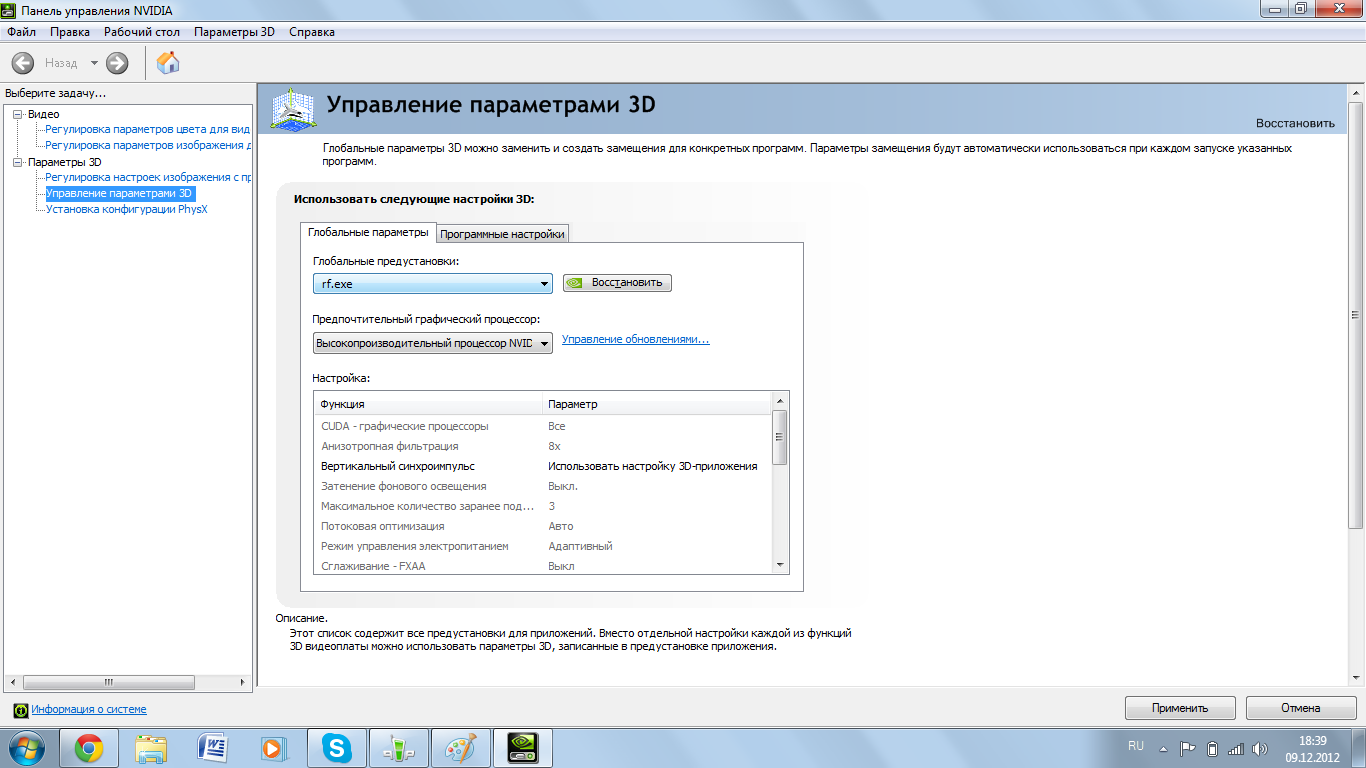Viewport: 1366px width, 768px height.
Task: Open Paint from the taskbar
Action: tap(461, 748)
